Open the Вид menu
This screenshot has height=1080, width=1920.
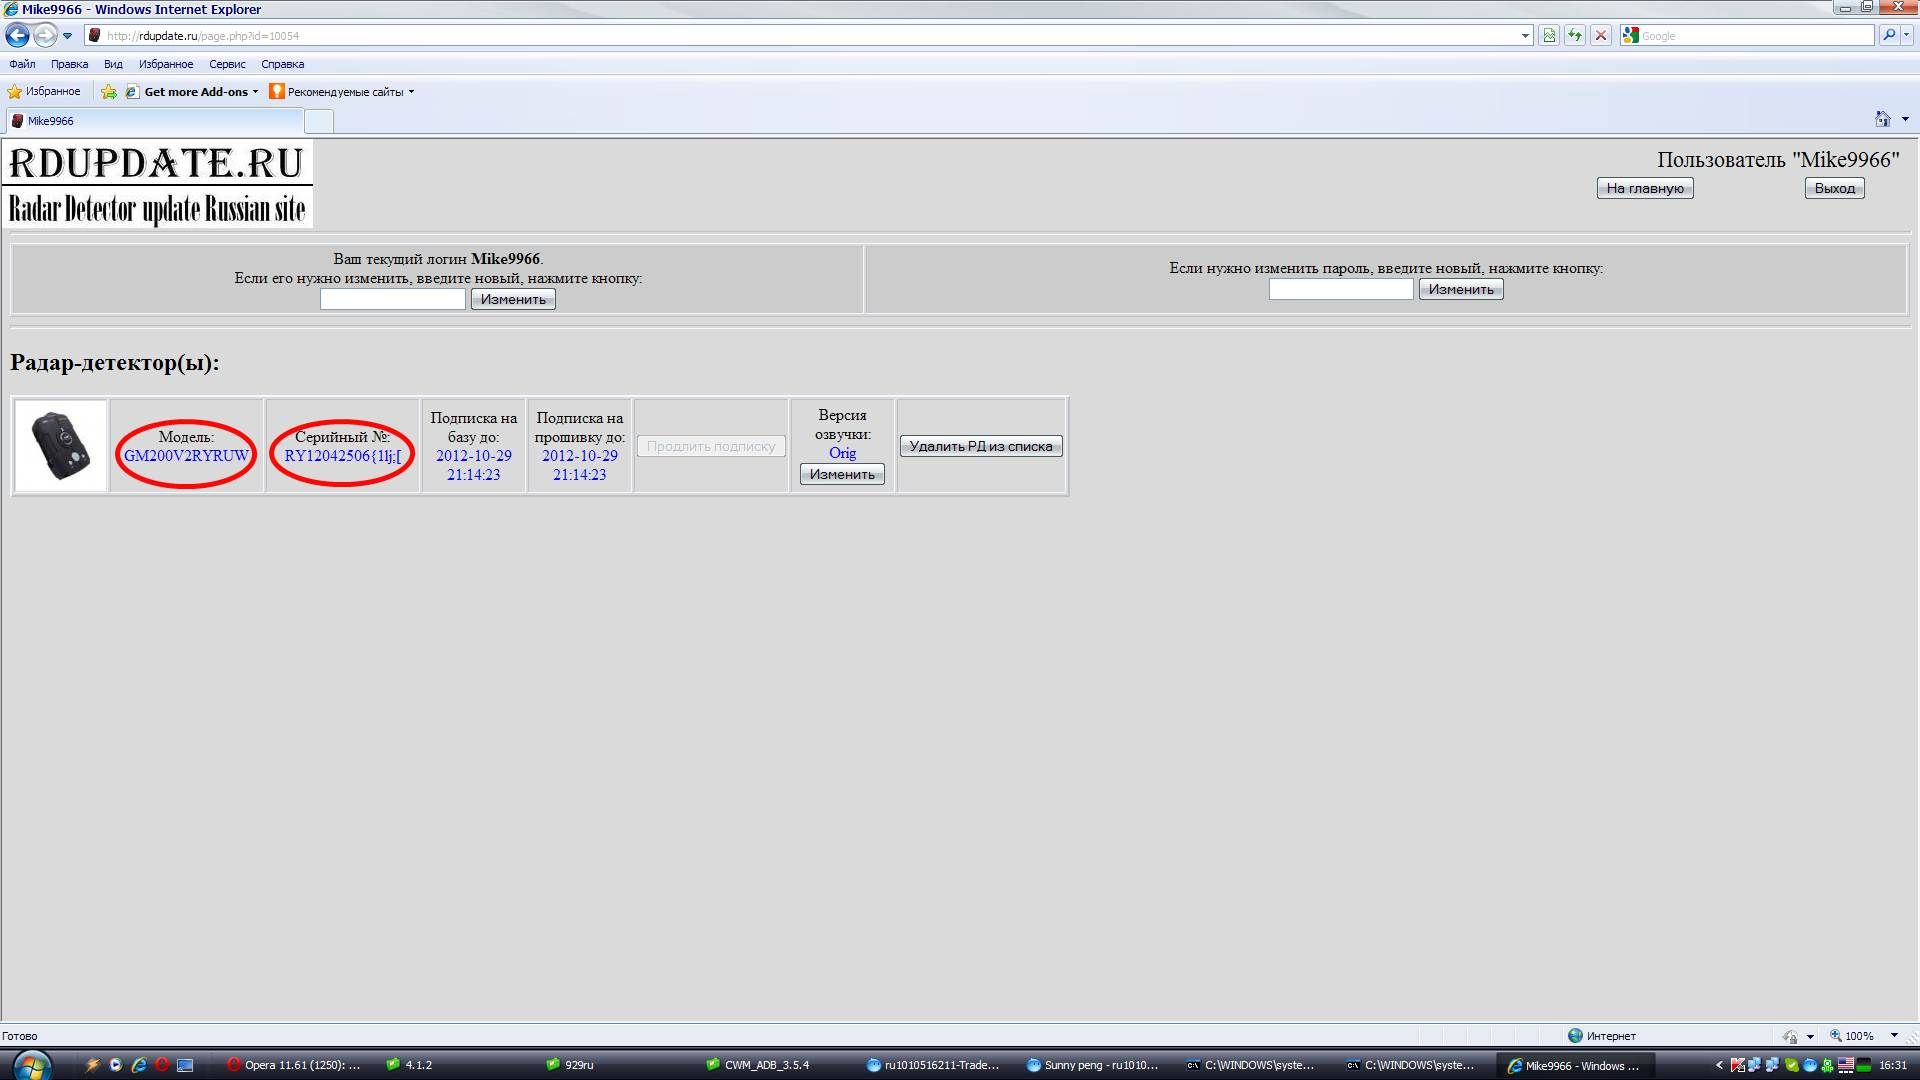113,64
